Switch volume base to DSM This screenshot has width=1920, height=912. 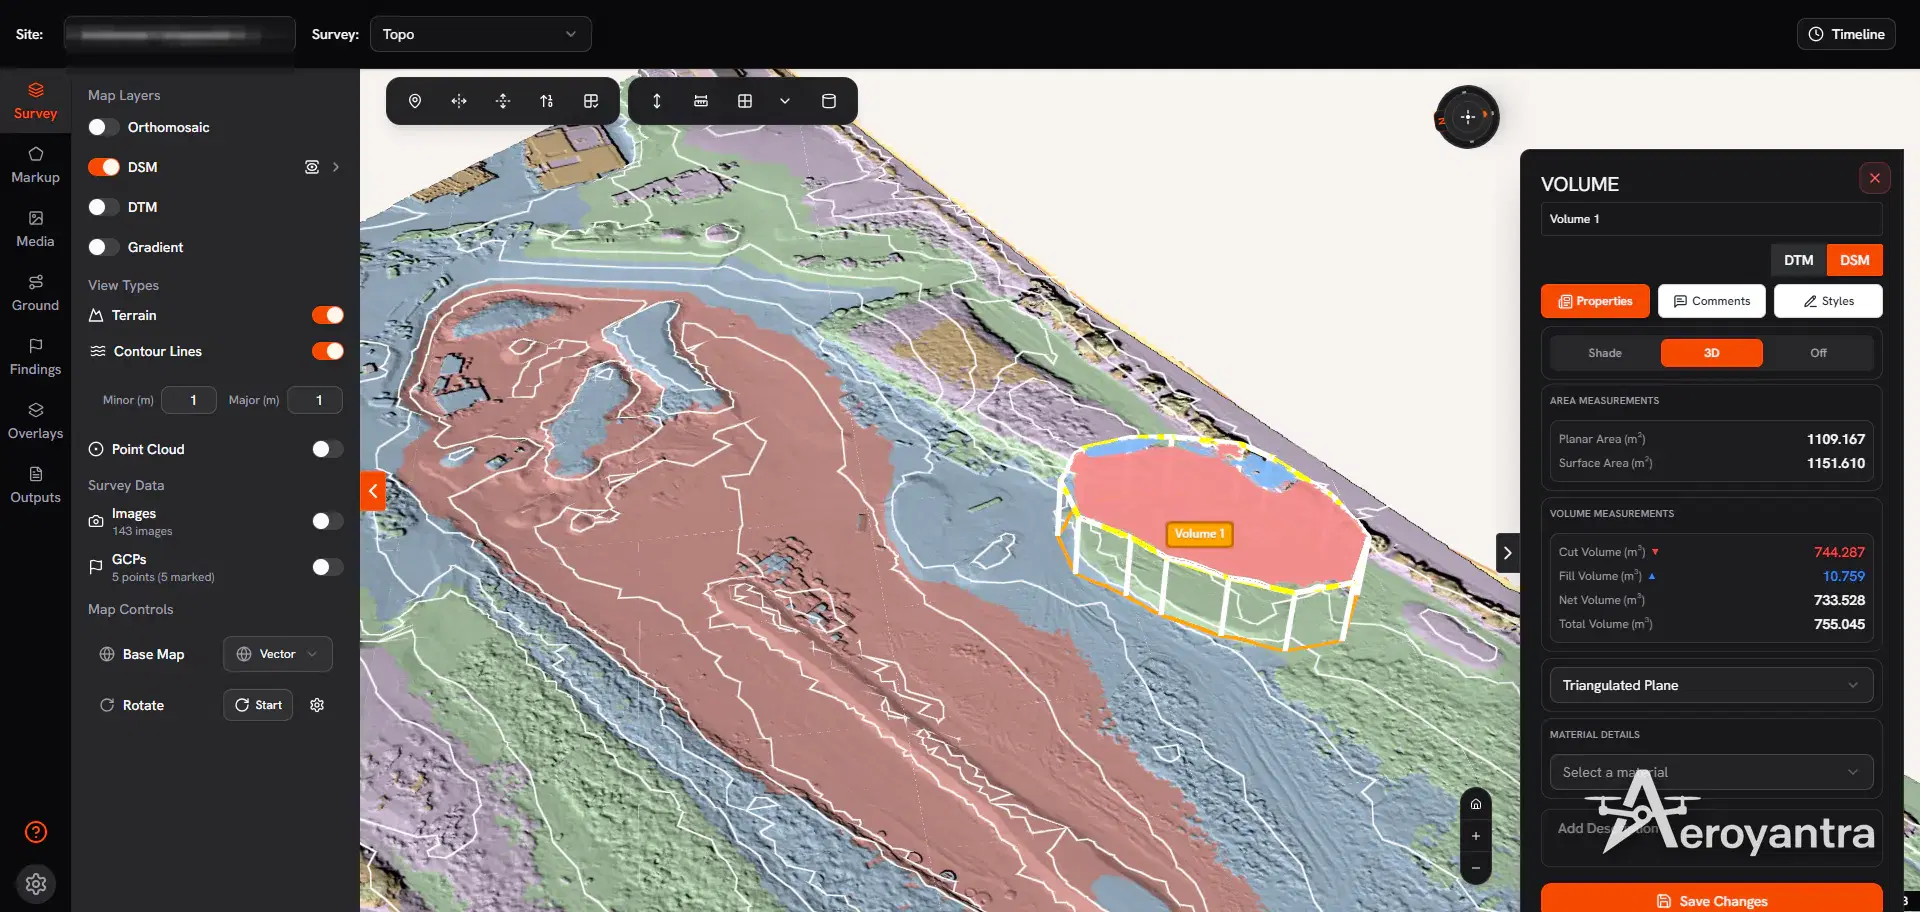pyautogui.click(x=1855, y=260)
